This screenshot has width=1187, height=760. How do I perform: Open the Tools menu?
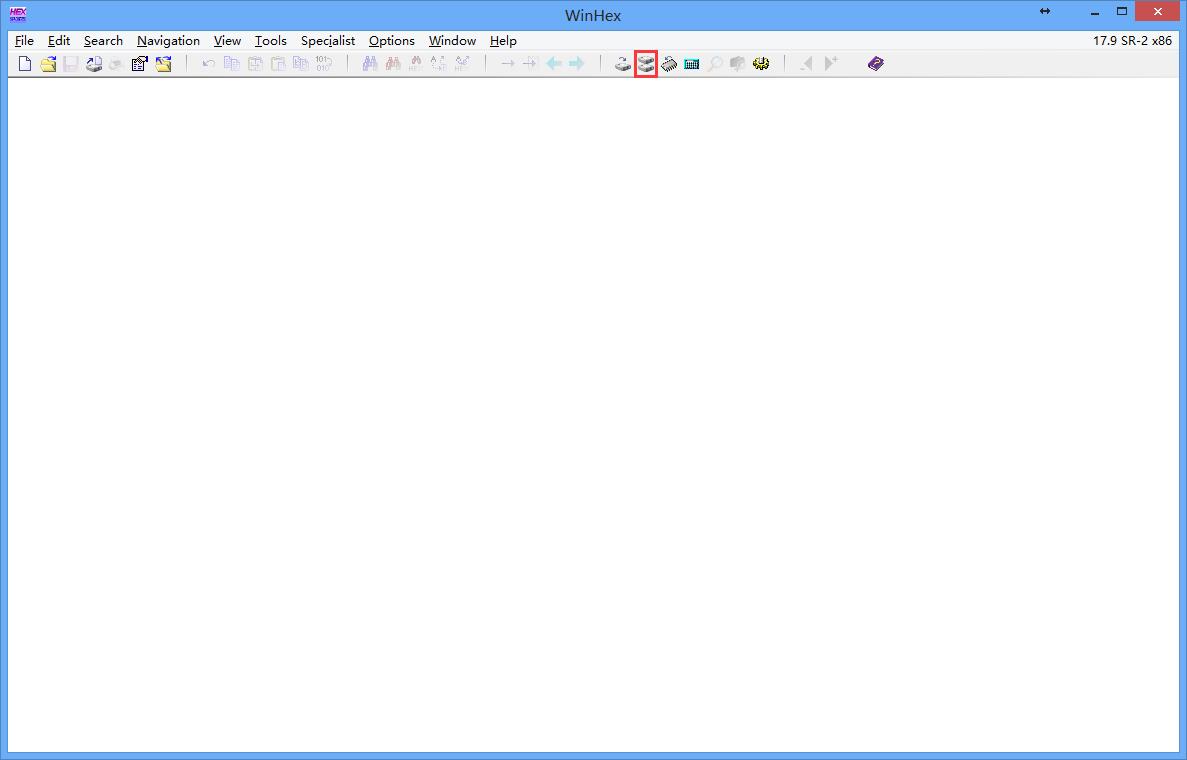tap(270, 41)
